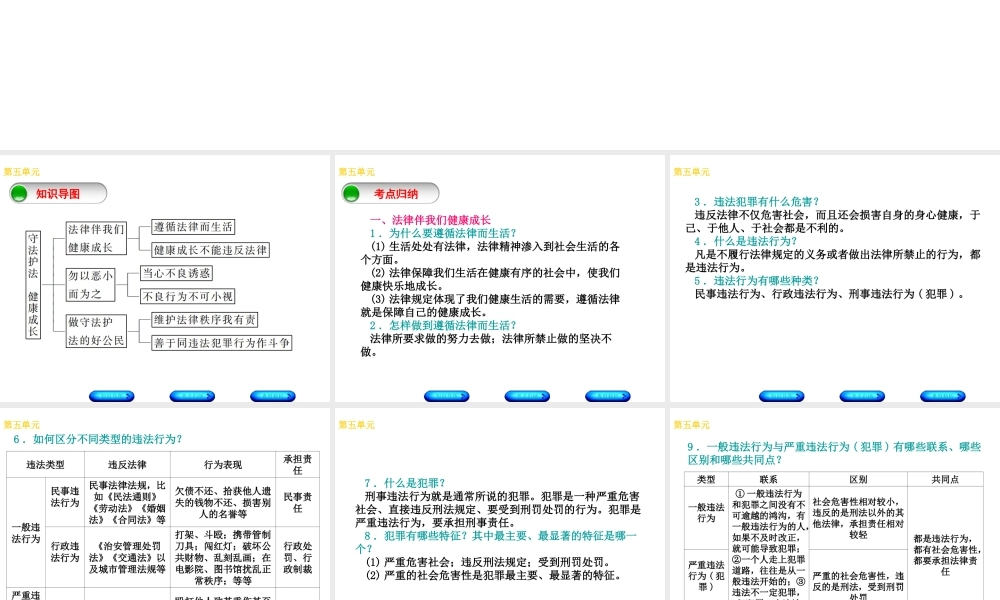Click the 遵循法律而生活 box

tap(193, 226)
